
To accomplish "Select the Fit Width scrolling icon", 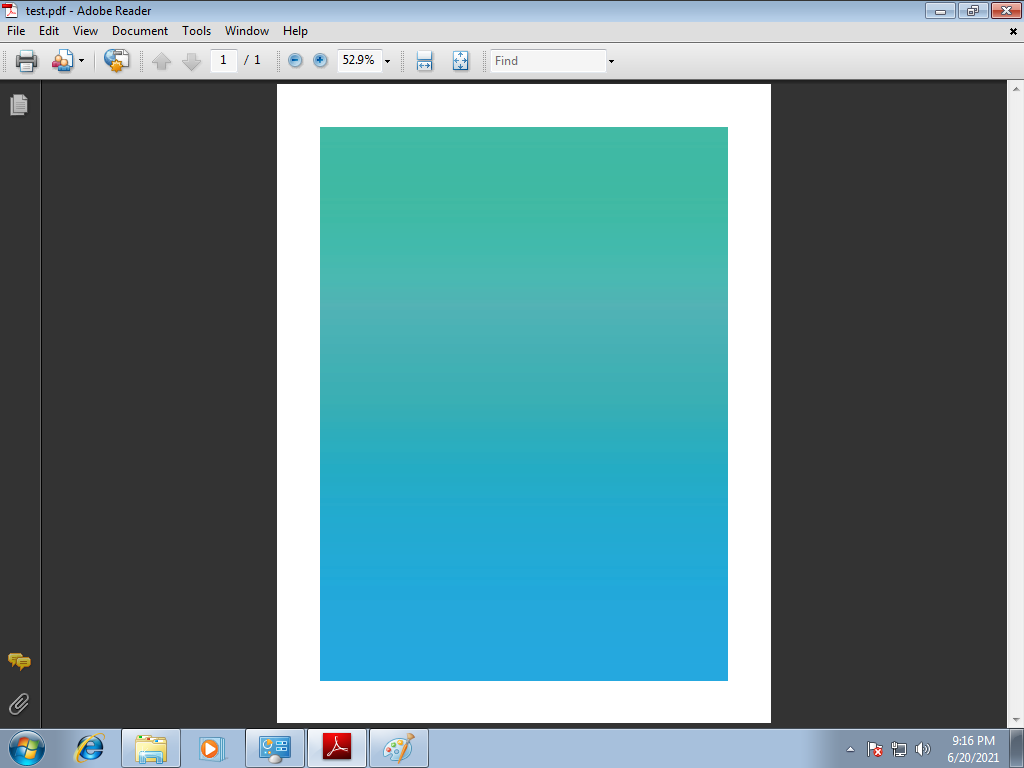I will (x=424, y=61).
